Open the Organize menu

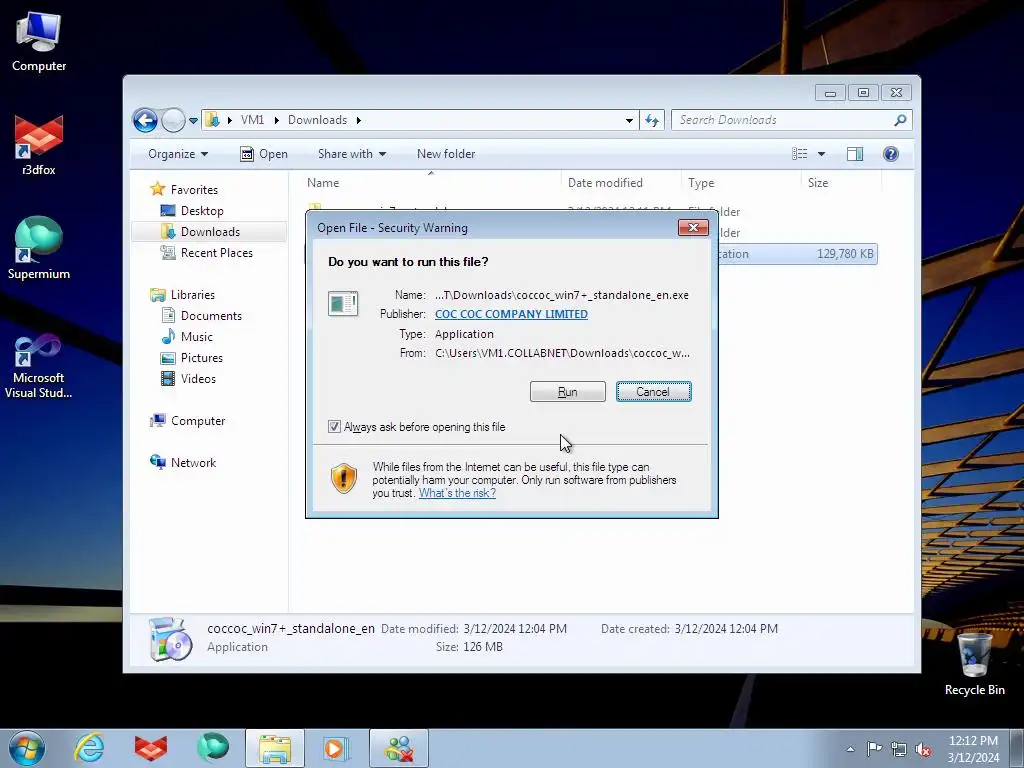point(178,154)
